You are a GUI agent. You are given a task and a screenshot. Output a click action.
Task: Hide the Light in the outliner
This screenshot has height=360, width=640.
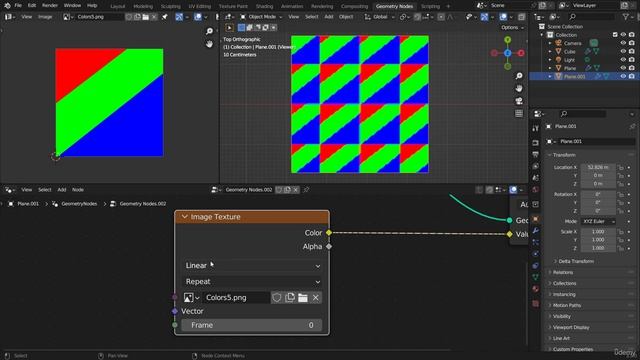[x=623, y=60]
